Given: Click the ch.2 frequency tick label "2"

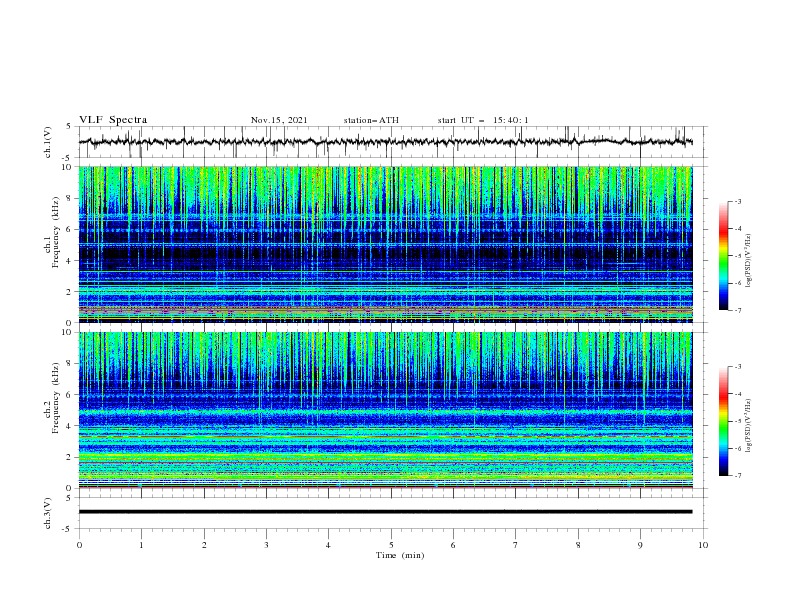Looking at the screenshot, I should coord(69,457).
